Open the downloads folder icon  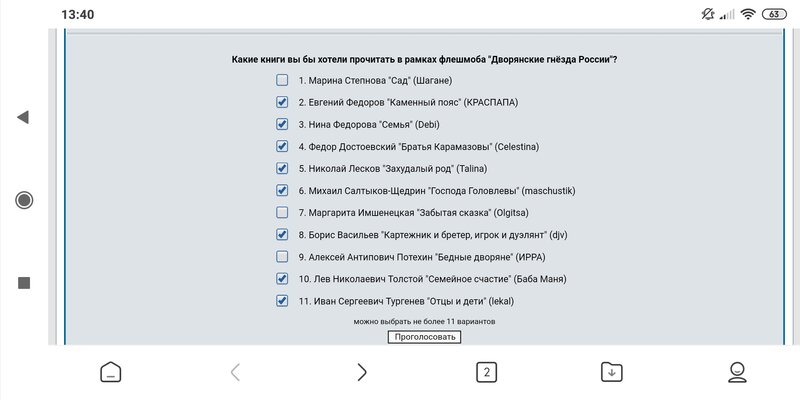[612, 372]
